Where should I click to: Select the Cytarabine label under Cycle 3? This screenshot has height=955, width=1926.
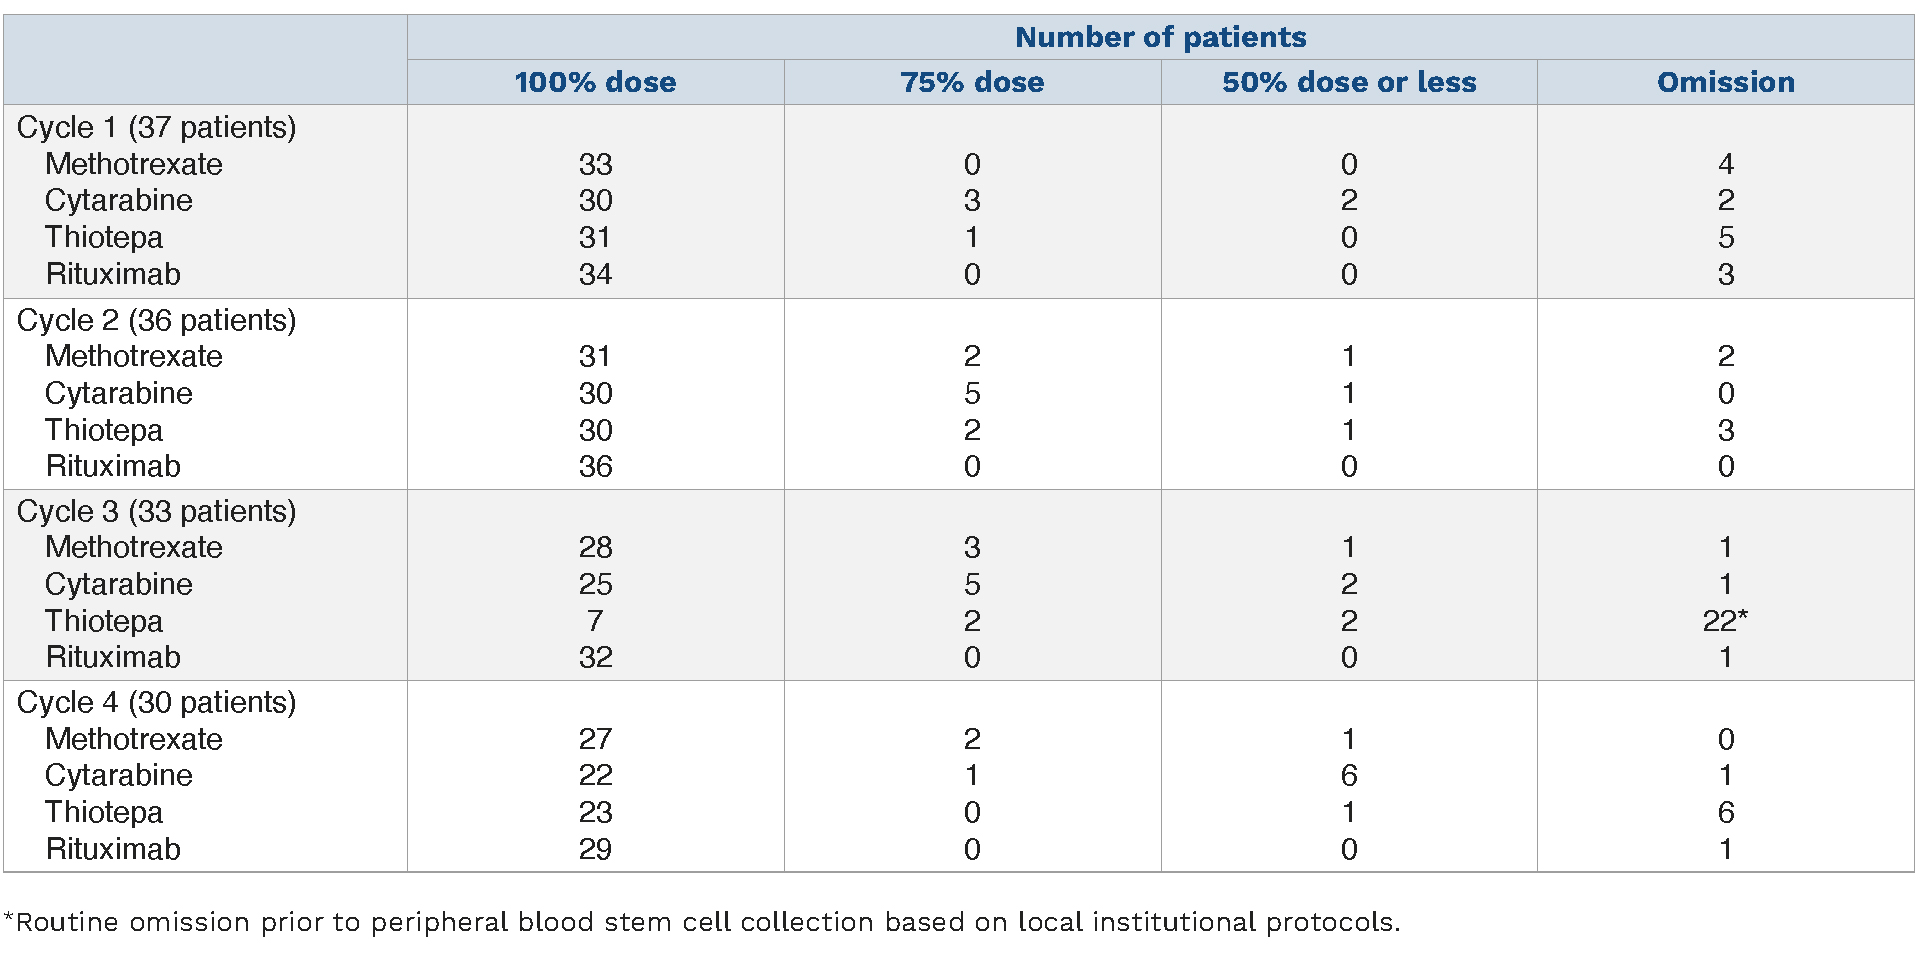119,584
